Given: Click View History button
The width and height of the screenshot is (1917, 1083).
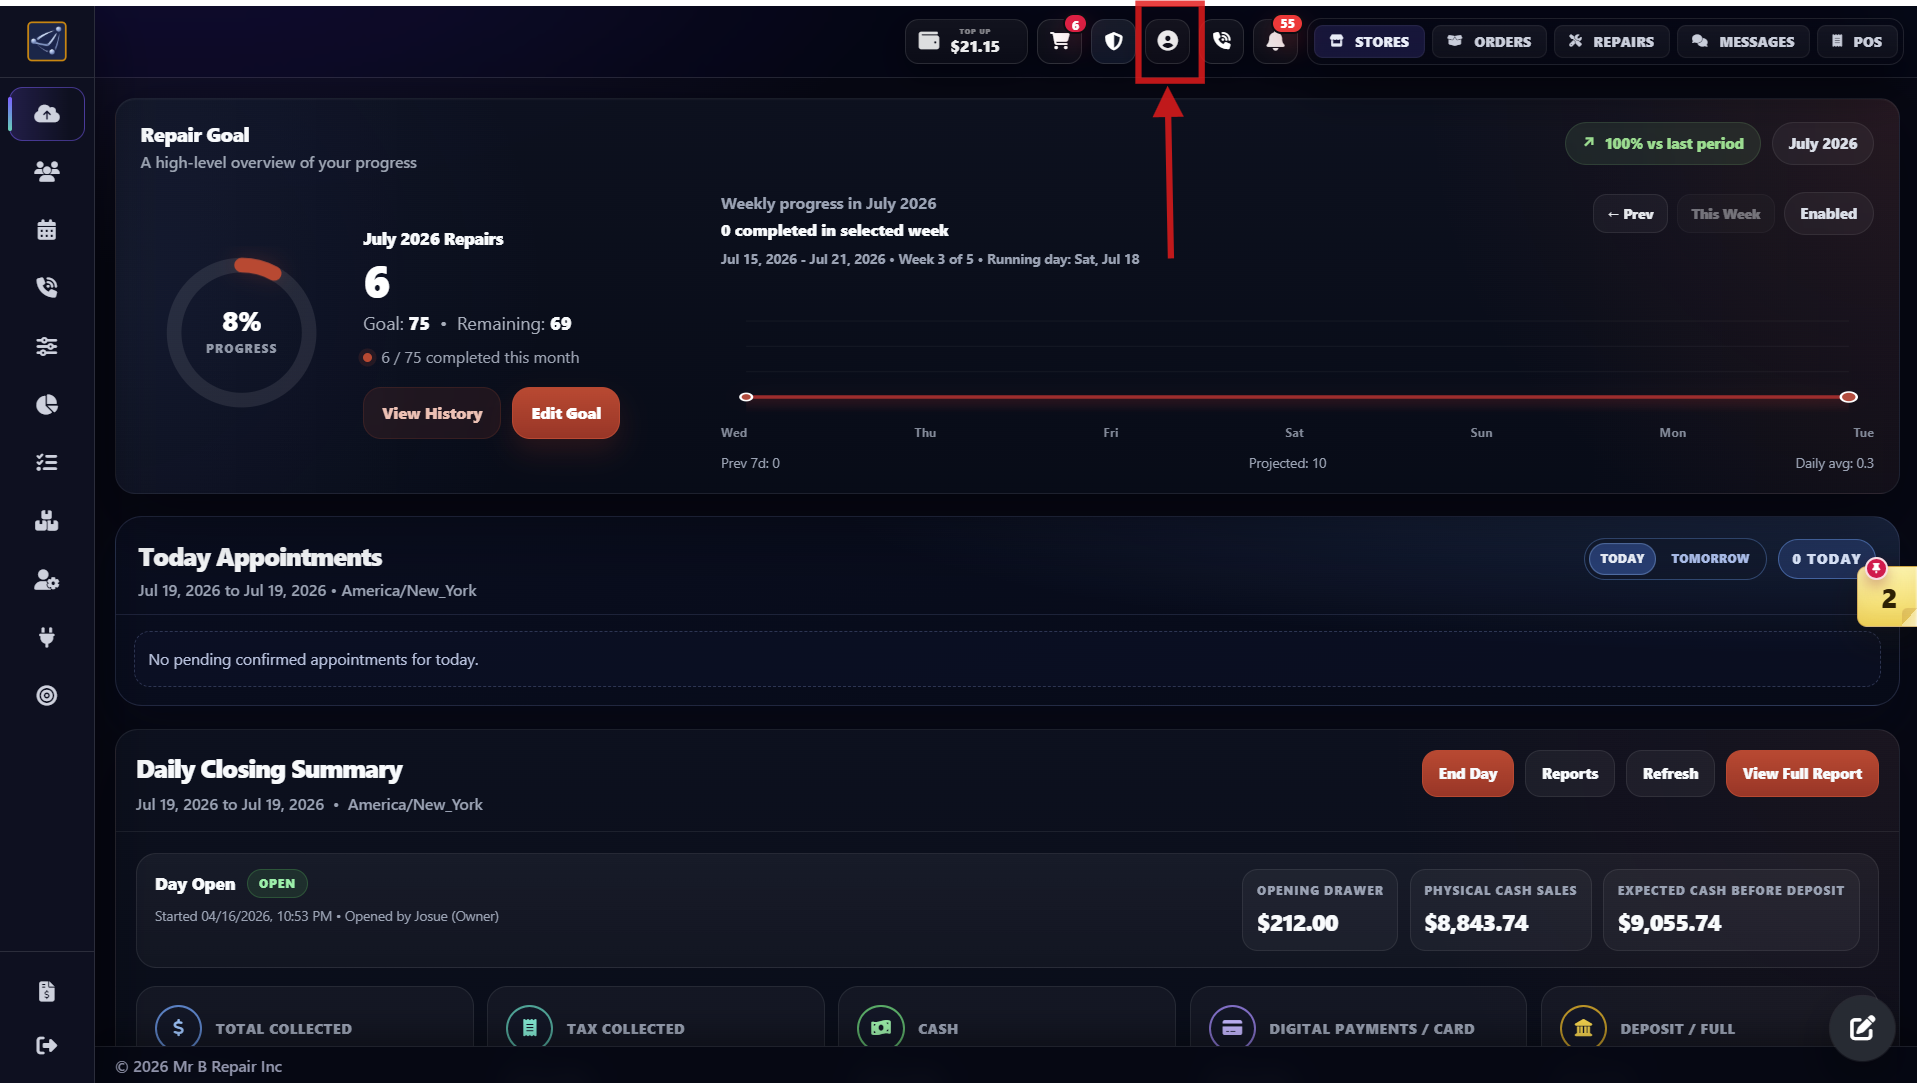Looking at the screenshot, I should (432, 413).
